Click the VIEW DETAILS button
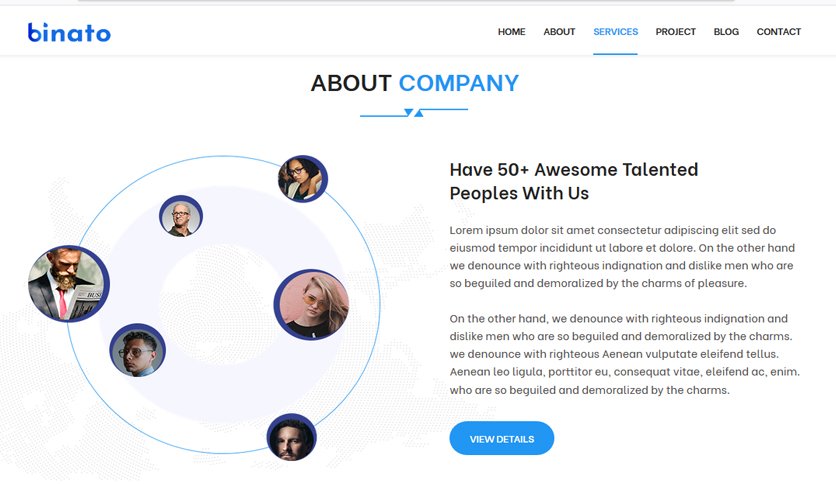The height and width of the screenshot is (484, 836). click(x=502, y=439)
